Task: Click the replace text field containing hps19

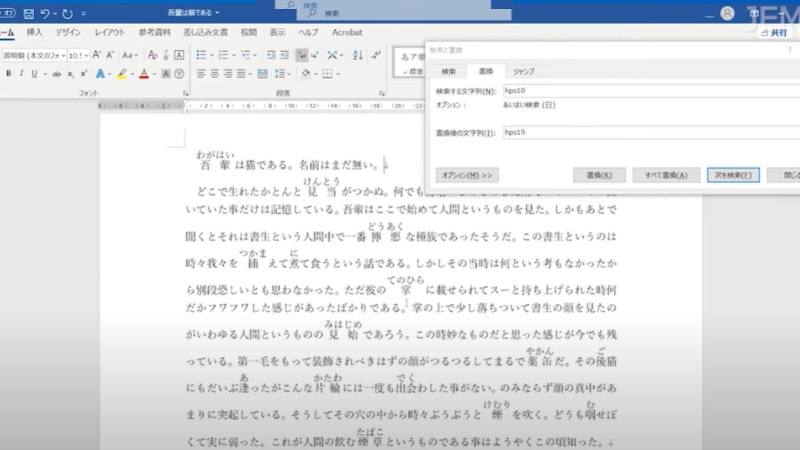Action: tap(651, 133)
